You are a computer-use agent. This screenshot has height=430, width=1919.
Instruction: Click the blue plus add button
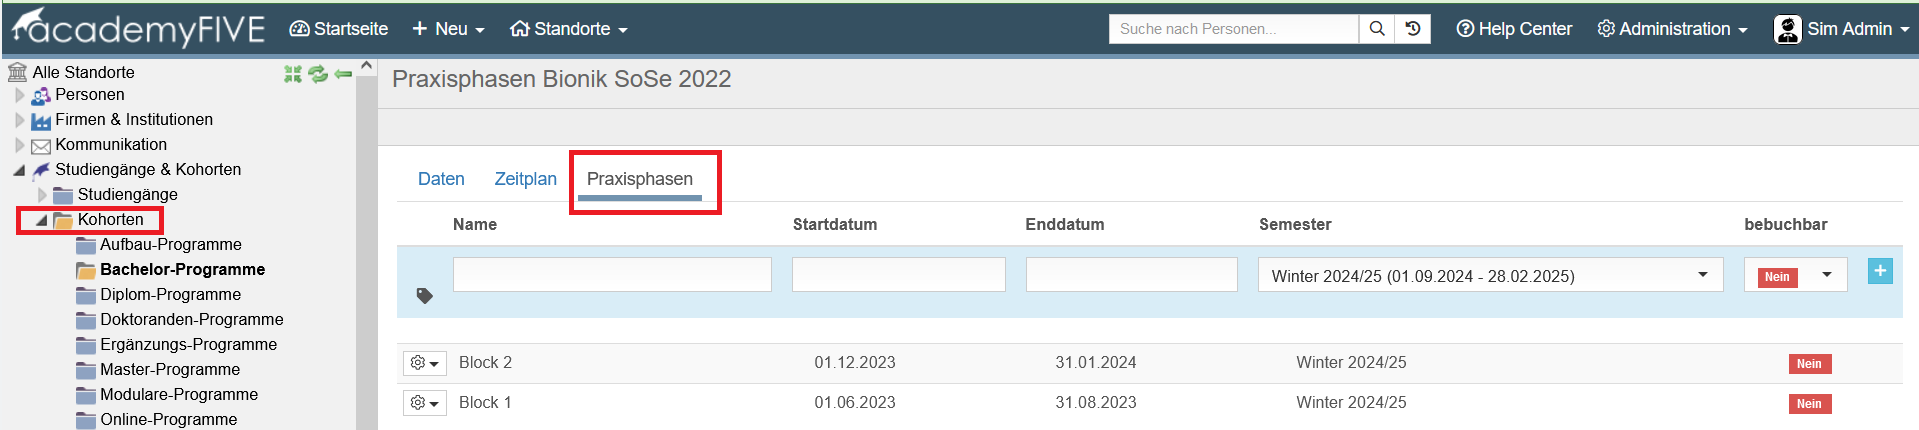click(x=1880, y=271)
